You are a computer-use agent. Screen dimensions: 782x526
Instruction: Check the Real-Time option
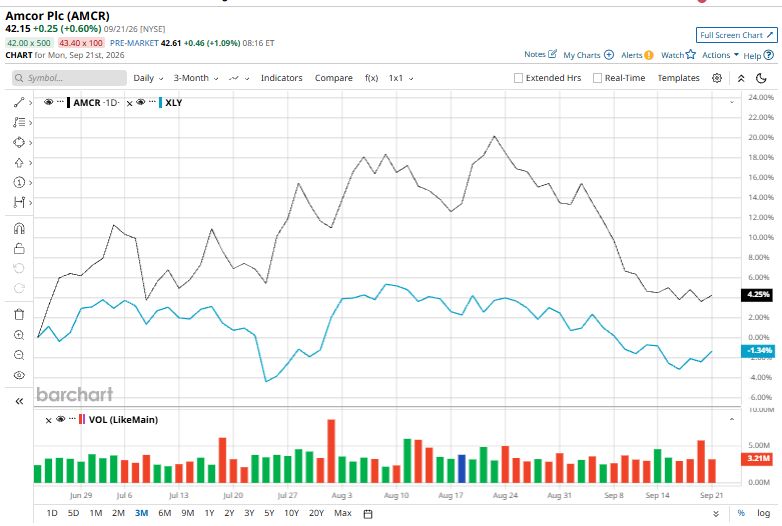coord(597,78)
